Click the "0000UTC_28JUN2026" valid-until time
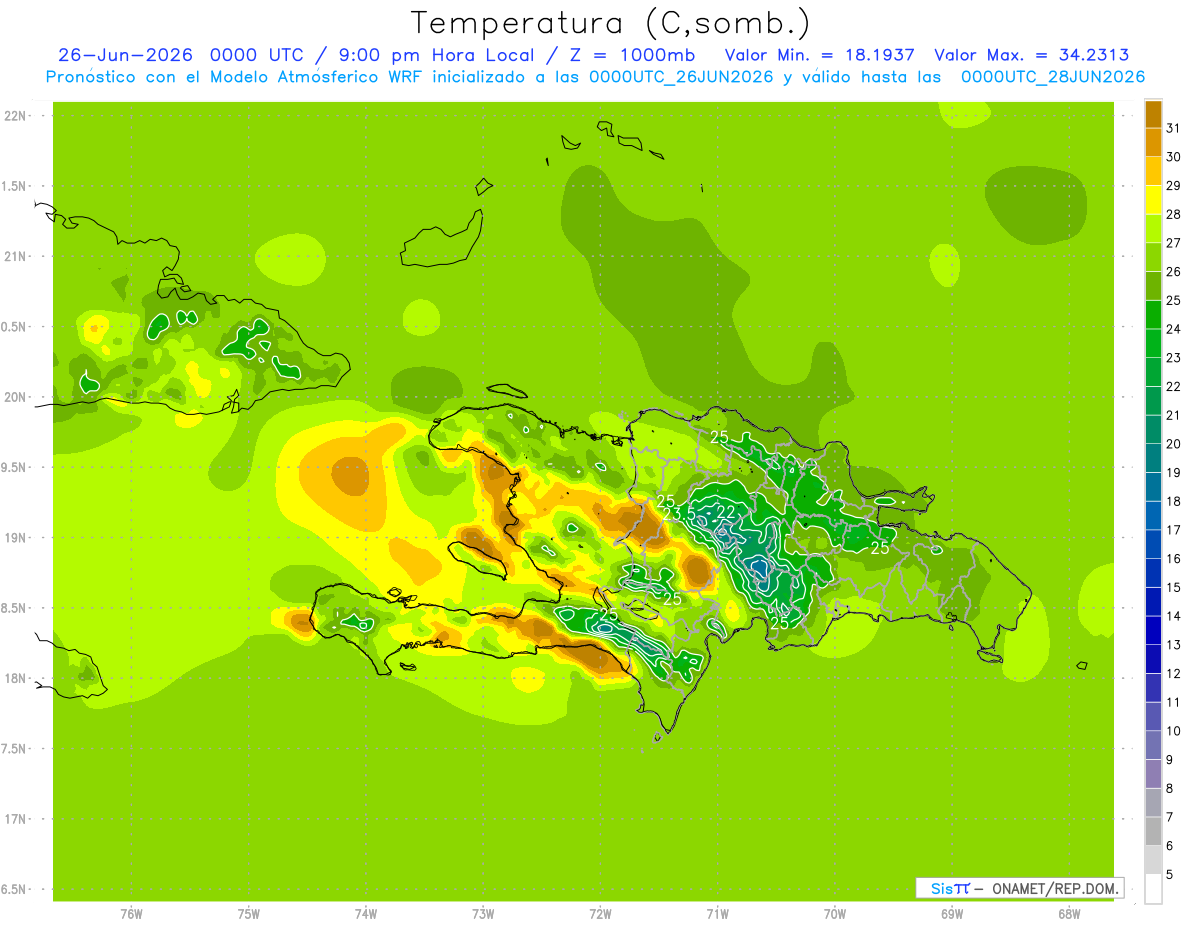The height and width of the screenshot is (927, 1200). pos(1053,77)
